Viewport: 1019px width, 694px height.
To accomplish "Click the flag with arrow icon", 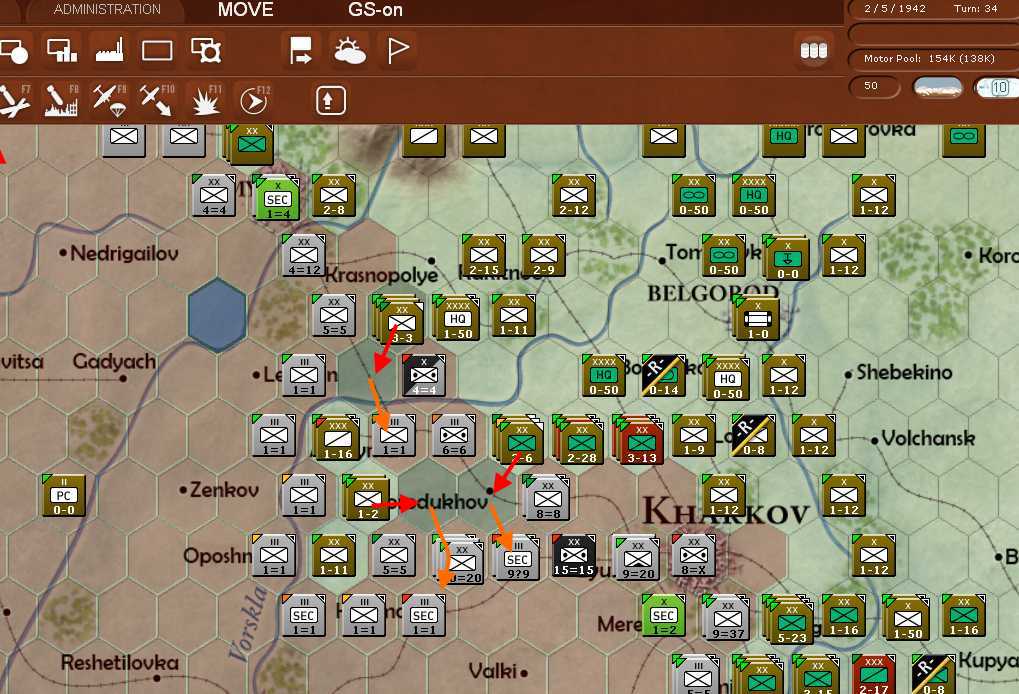I will (300, 50).
